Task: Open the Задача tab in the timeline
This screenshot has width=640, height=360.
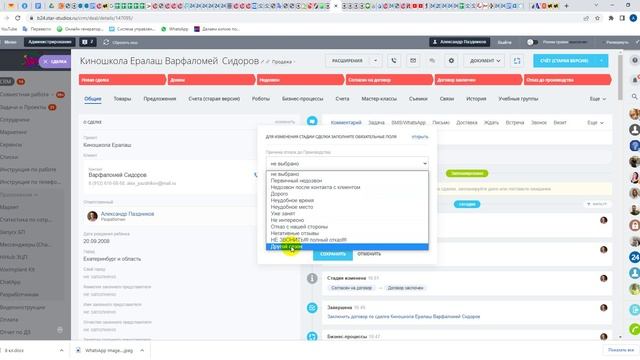Action: pos(376,122)
